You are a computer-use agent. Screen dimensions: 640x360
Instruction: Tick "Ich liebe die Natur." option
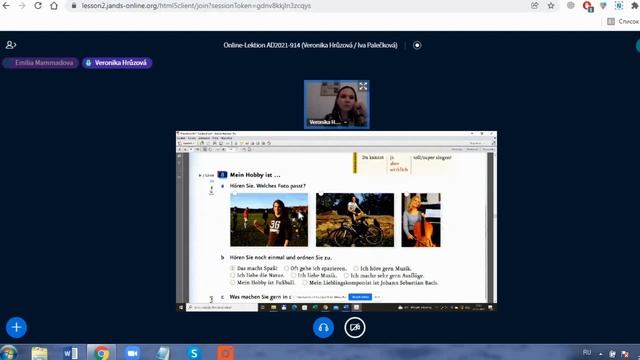point(233,276)
